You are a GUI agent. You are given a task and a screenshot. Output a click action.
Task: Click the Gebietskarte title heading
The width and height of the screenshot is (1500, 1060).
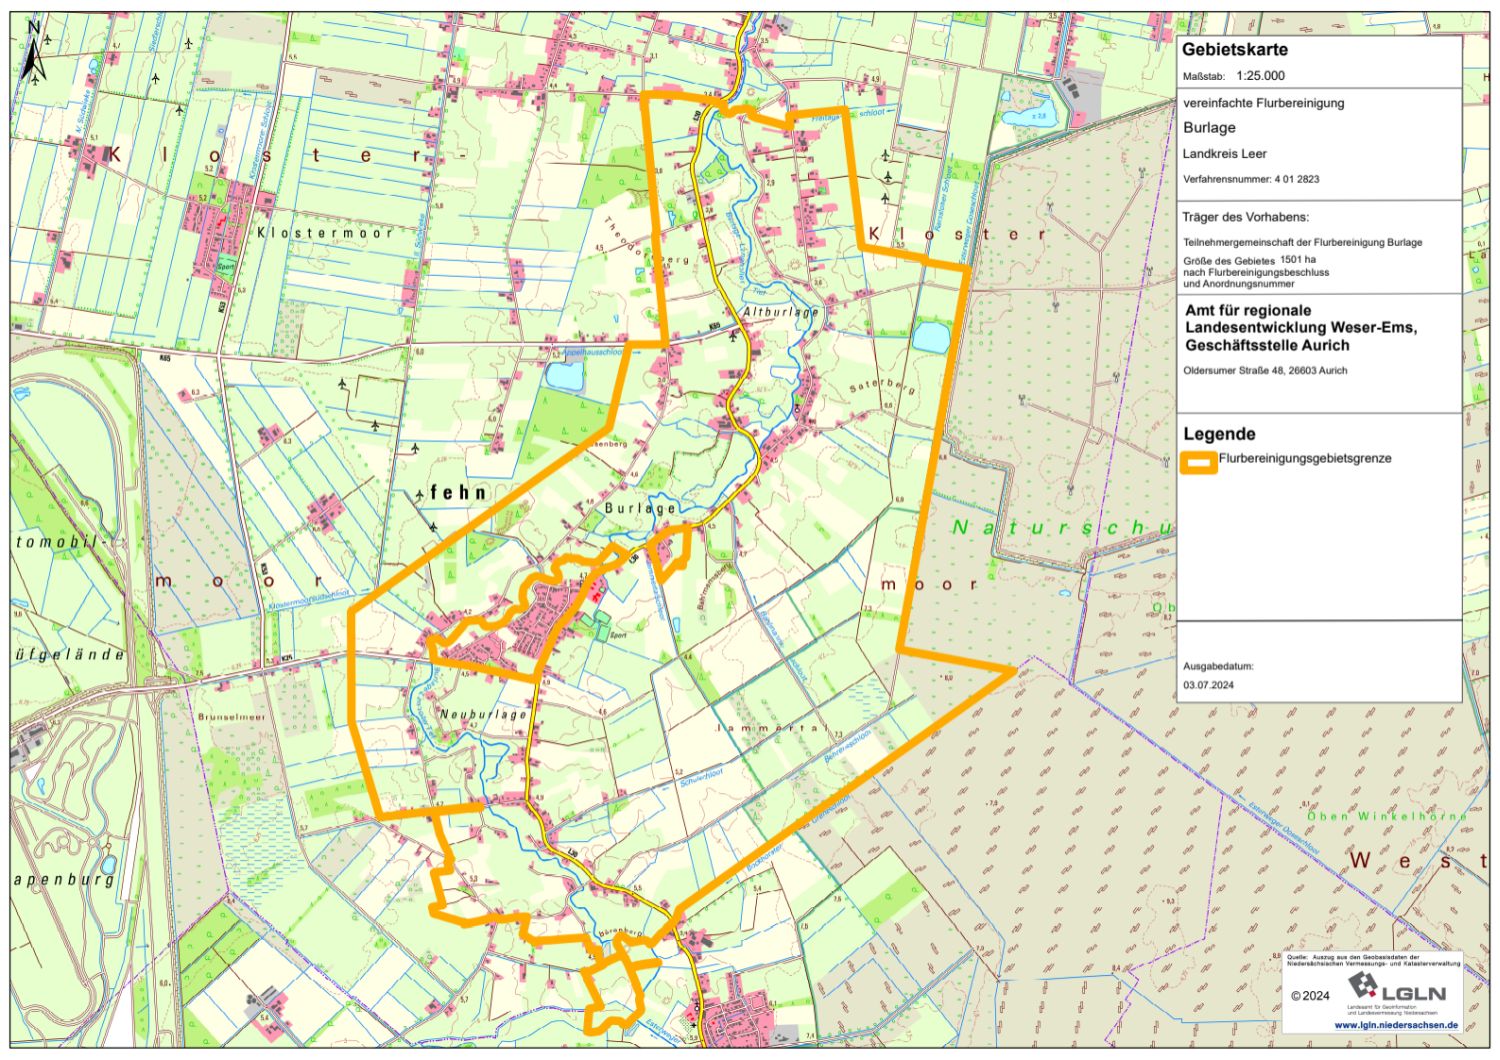click(1234, 50)
